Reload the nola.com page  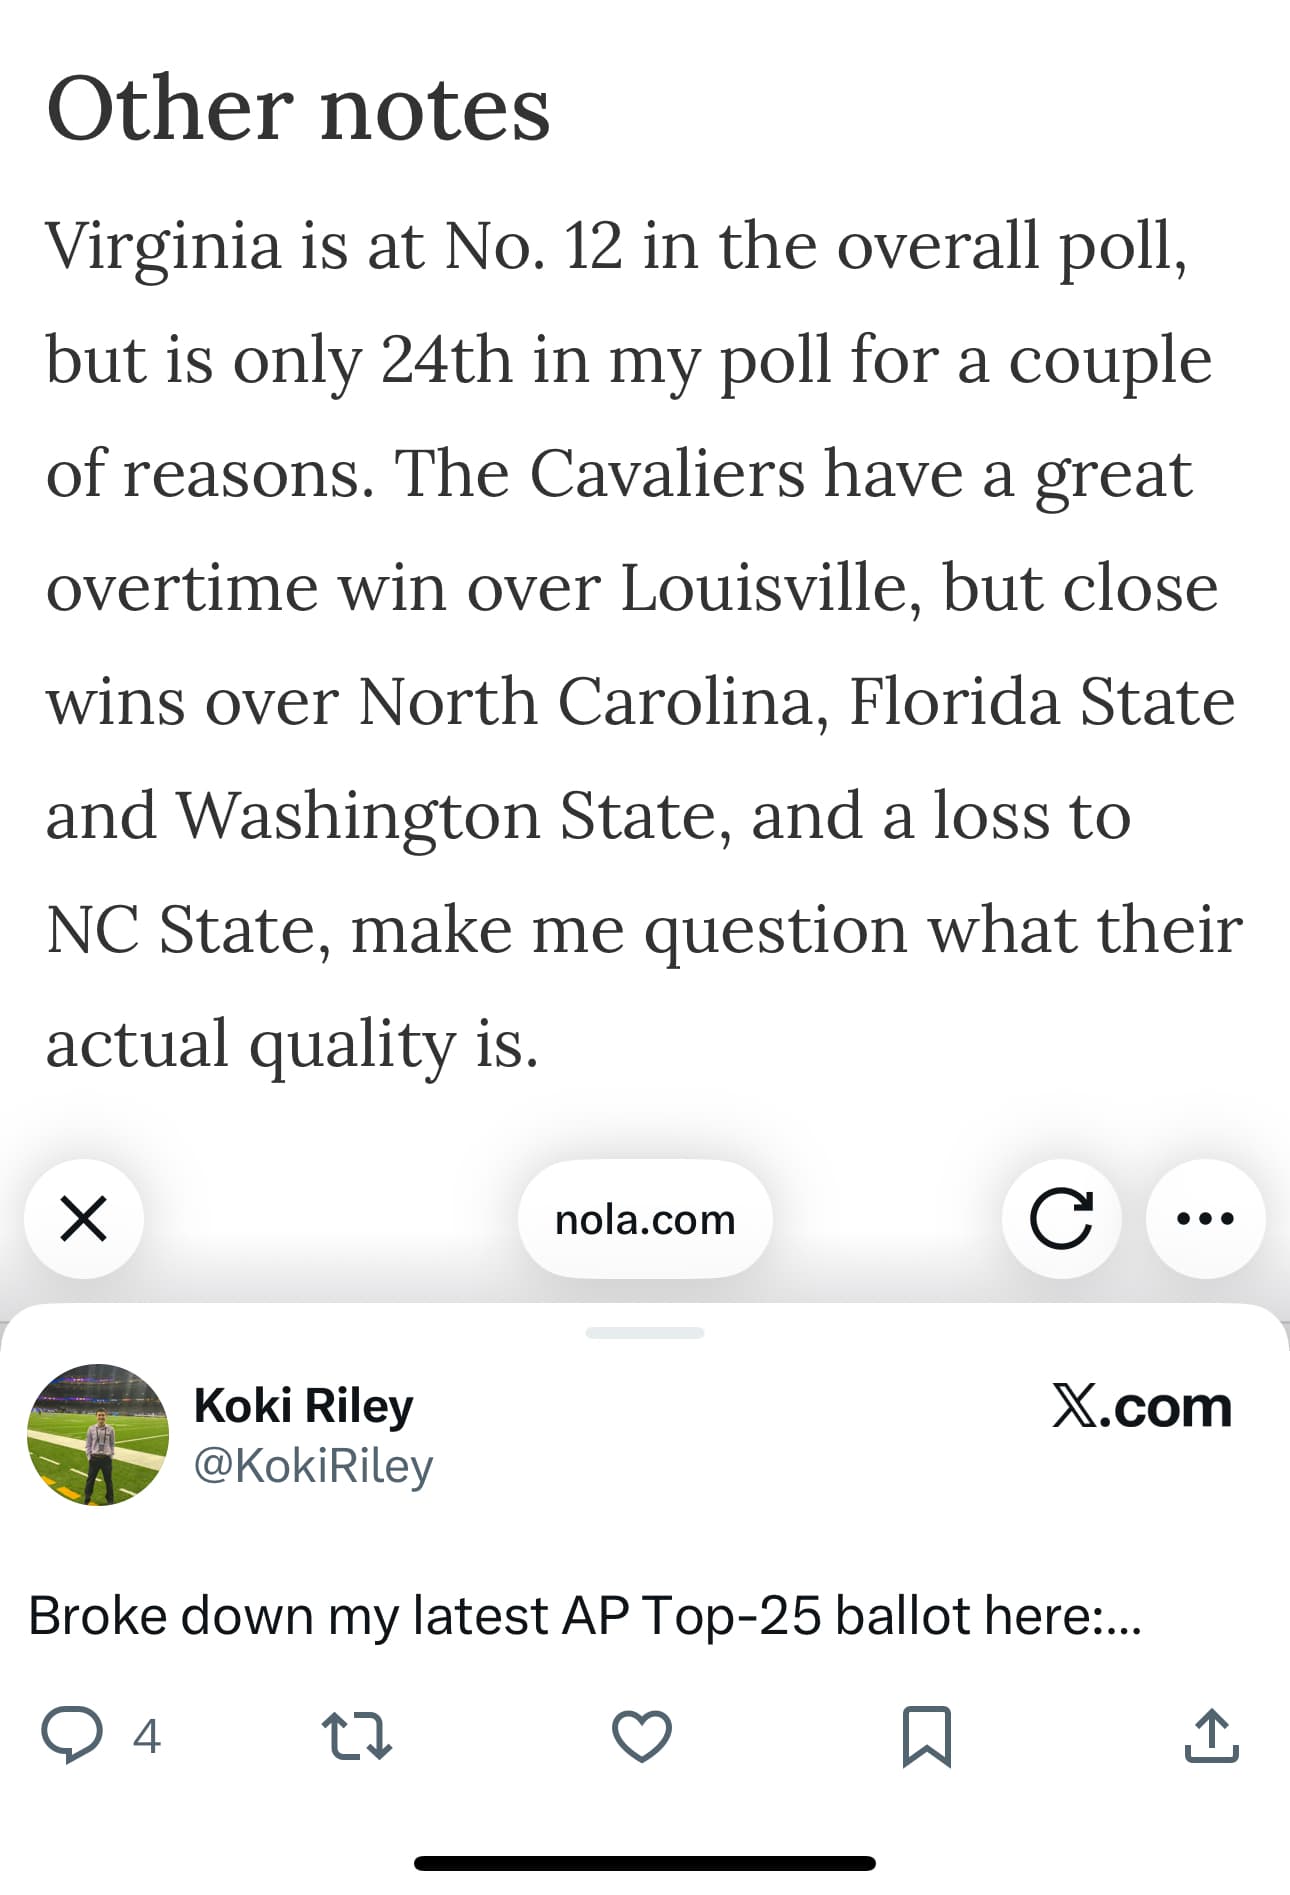[x=1061, y=1218]
